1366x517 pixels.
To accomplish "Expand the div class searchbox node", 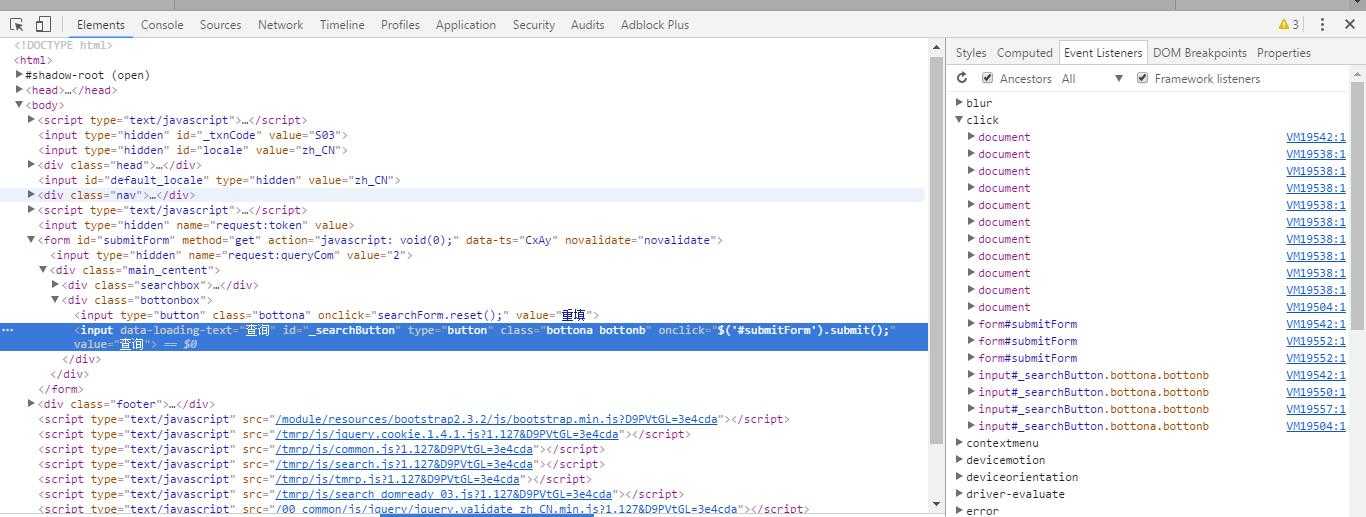I will 55,285.
